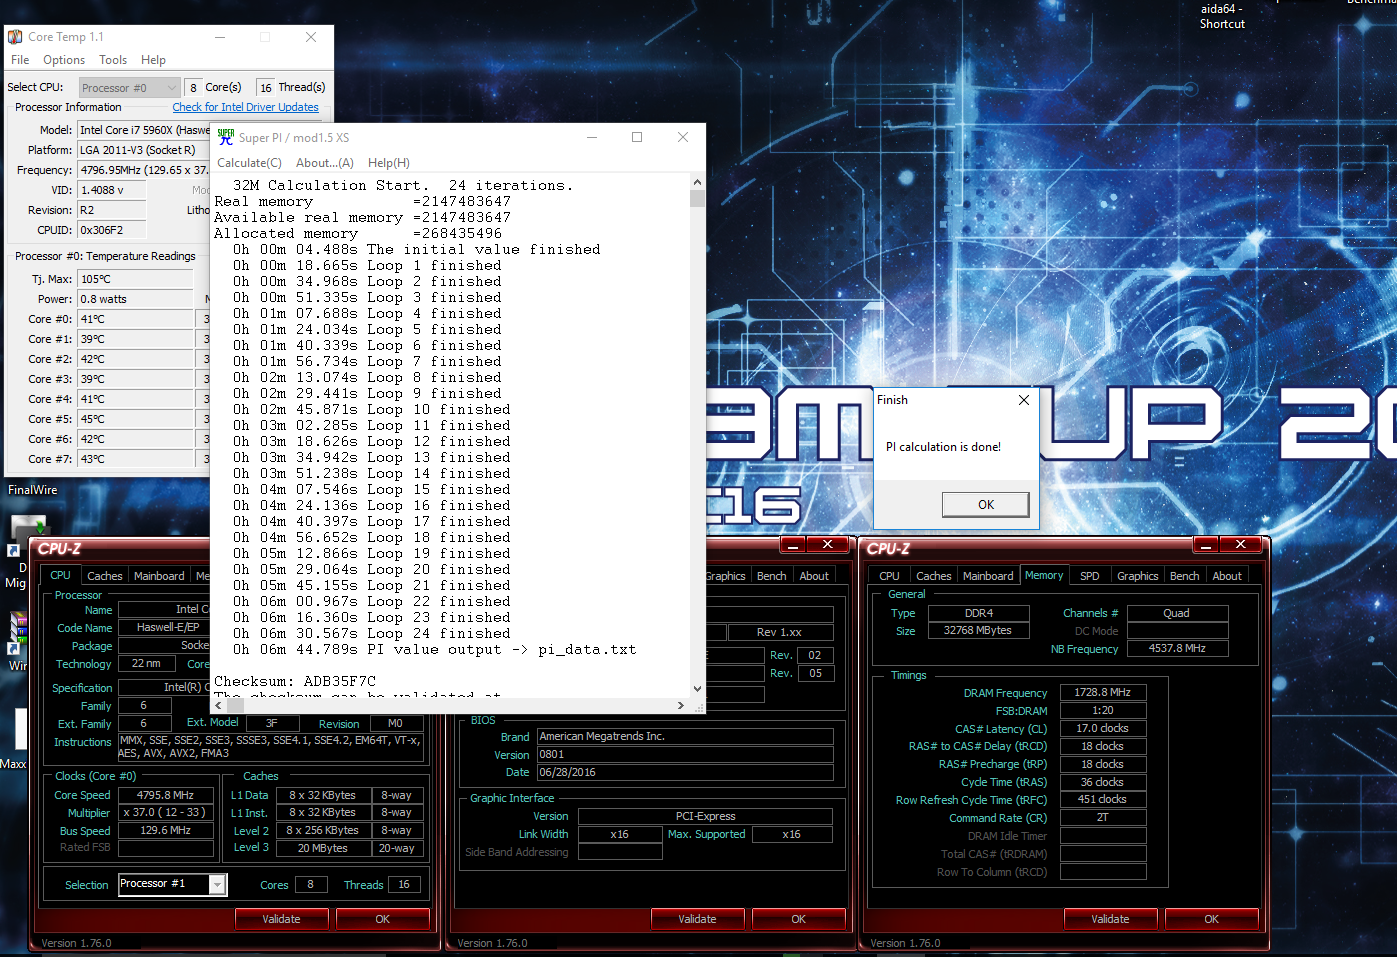The width and height of the screenshot is (1397, 957).
Task: Close the middle CPU-Z window
Action: click(x=828, y=544)
